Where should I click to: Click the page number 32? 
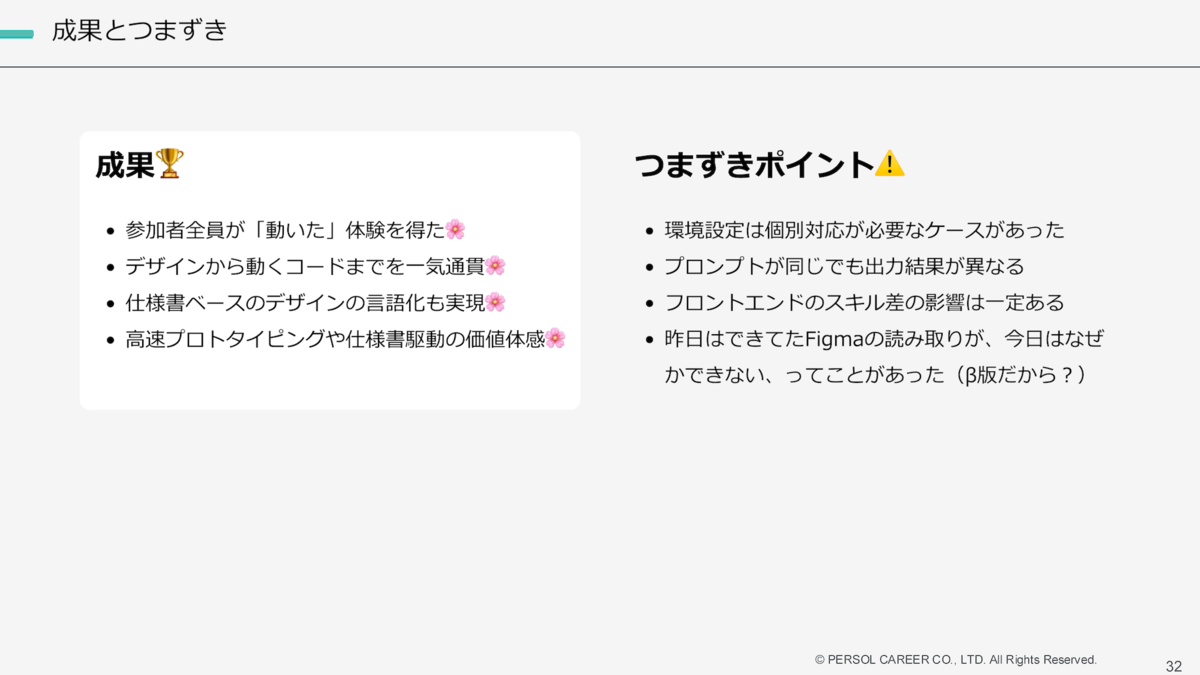coord(1176,662)
